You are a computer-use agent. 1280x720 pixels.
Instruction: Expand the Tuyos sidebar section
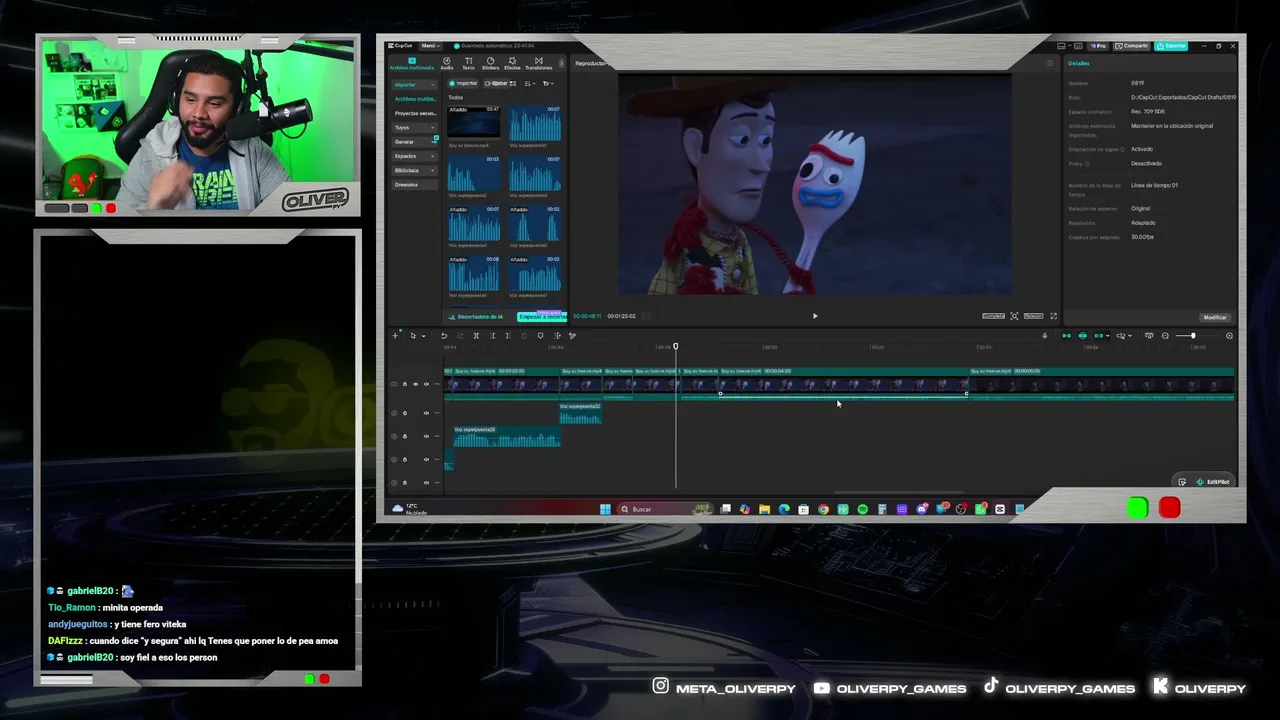[x=414, y=127]
